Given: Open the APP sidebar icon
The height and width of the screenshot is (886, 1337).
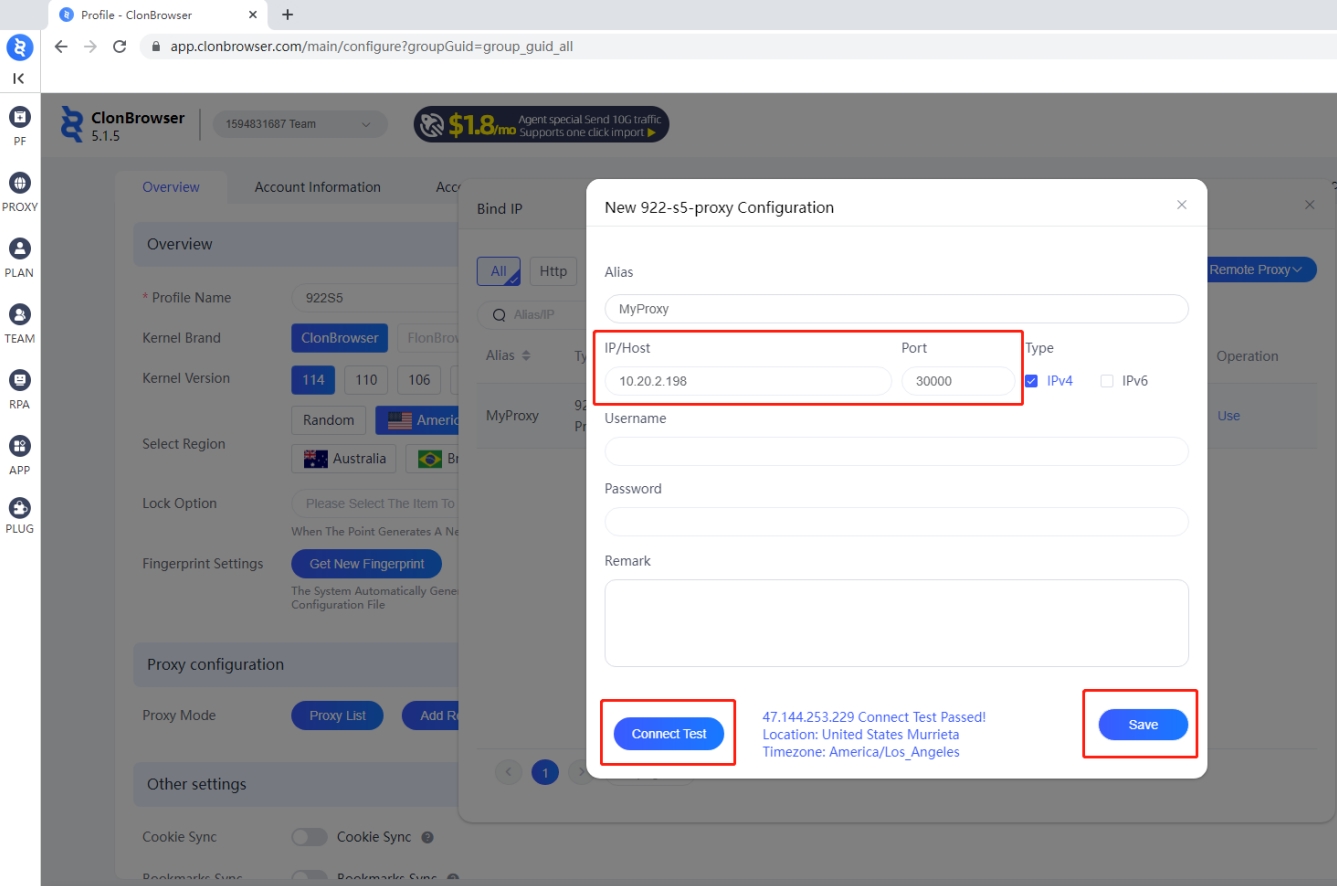Looking at the screenshot, I should tap(19, 446).
